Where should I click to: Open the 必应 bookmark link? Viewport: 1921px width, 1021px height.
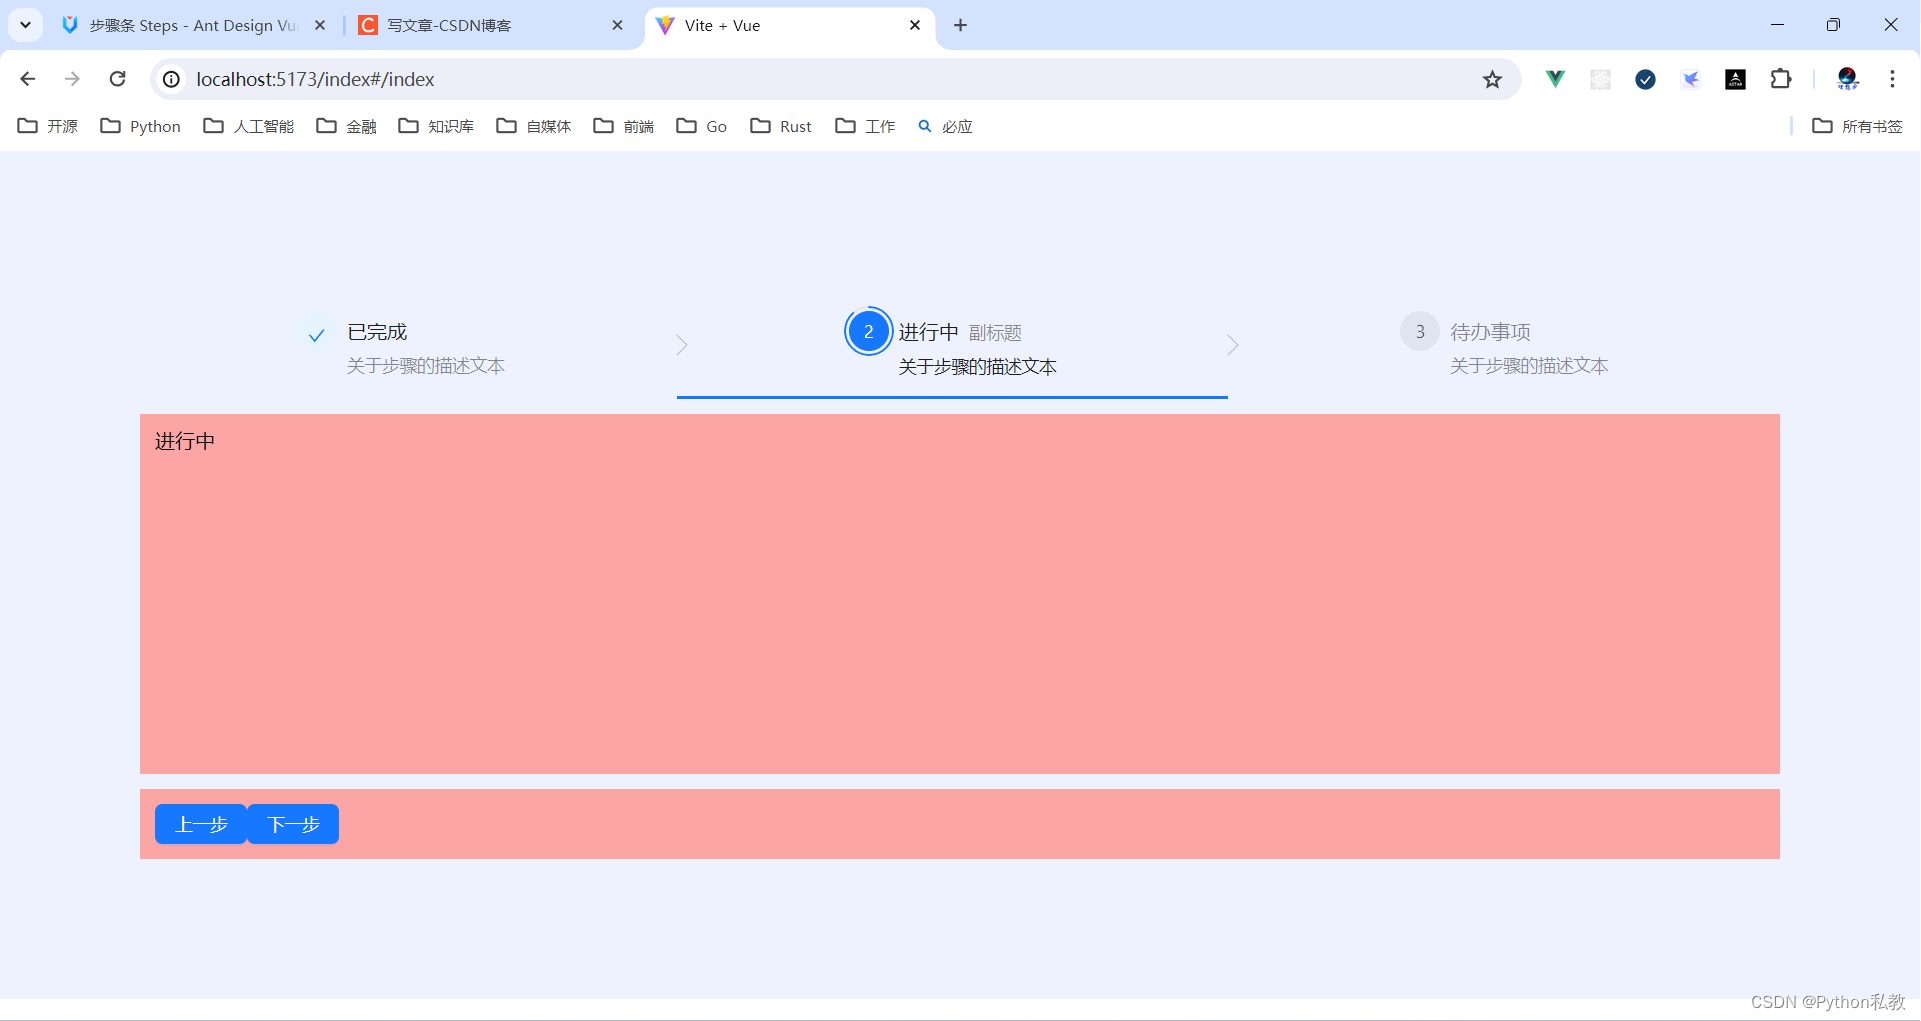point(946,126)
